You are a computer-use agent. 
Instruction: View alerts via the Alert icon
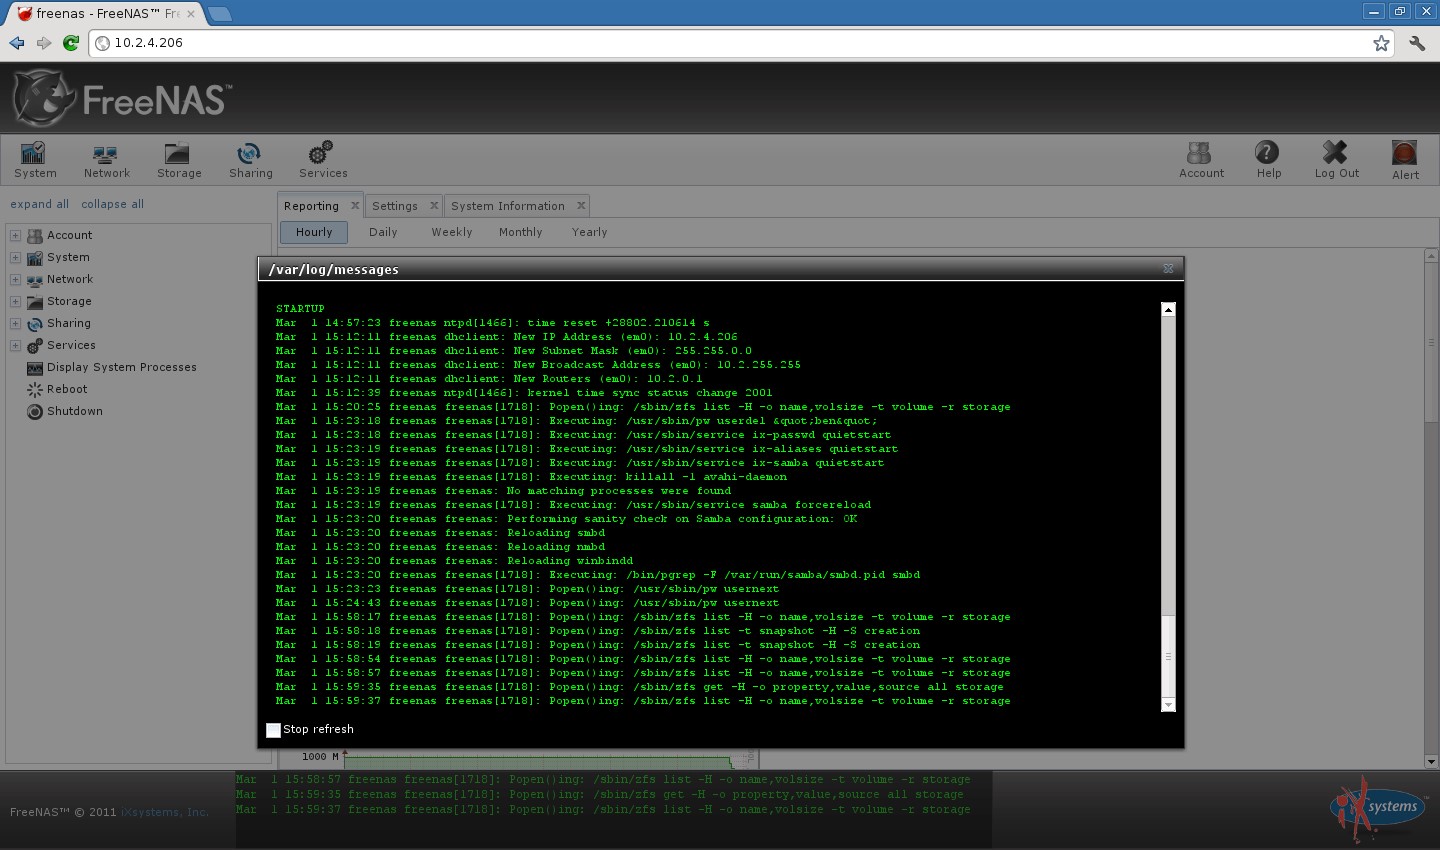pos(1404,160)
